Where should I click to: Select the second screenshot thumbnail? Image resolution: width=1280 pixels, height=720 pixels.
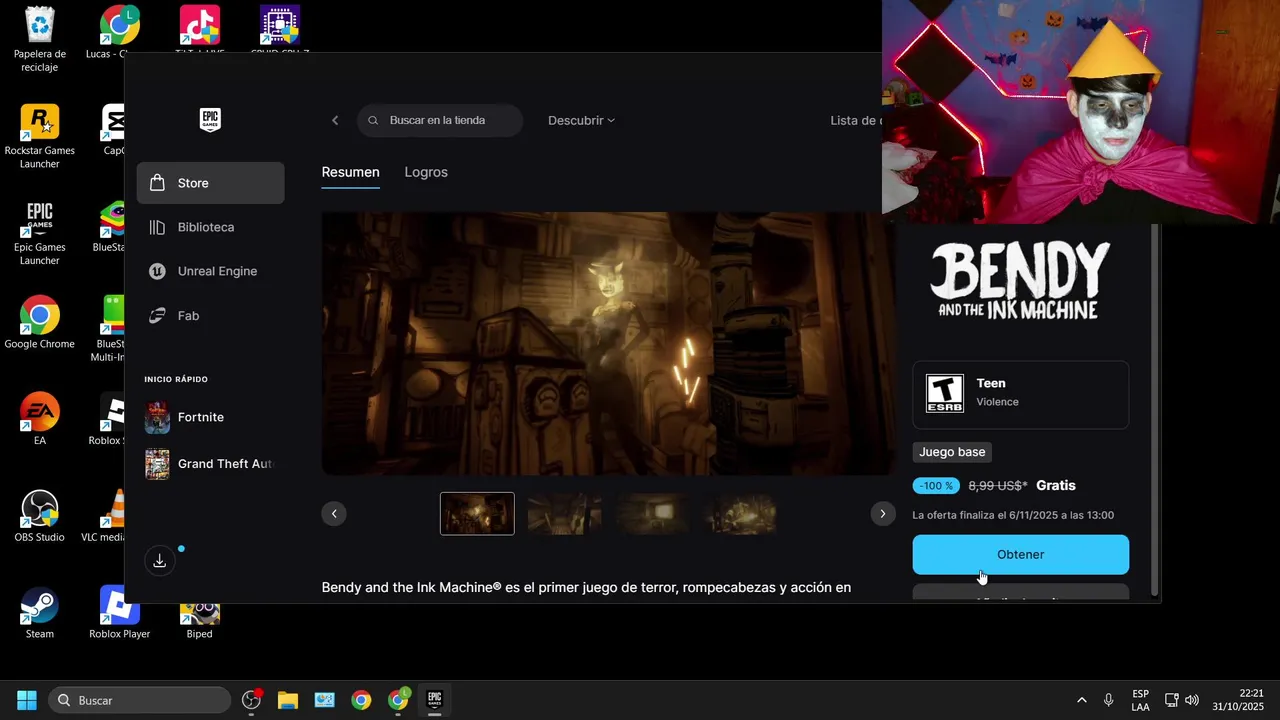564,513
